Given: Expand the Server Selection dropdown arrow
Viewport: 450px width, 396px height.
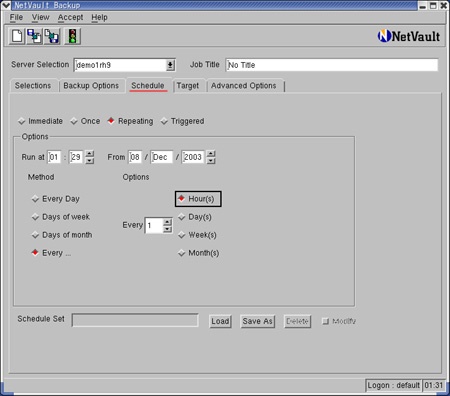Looking at the screenshot, I should 170,65.
